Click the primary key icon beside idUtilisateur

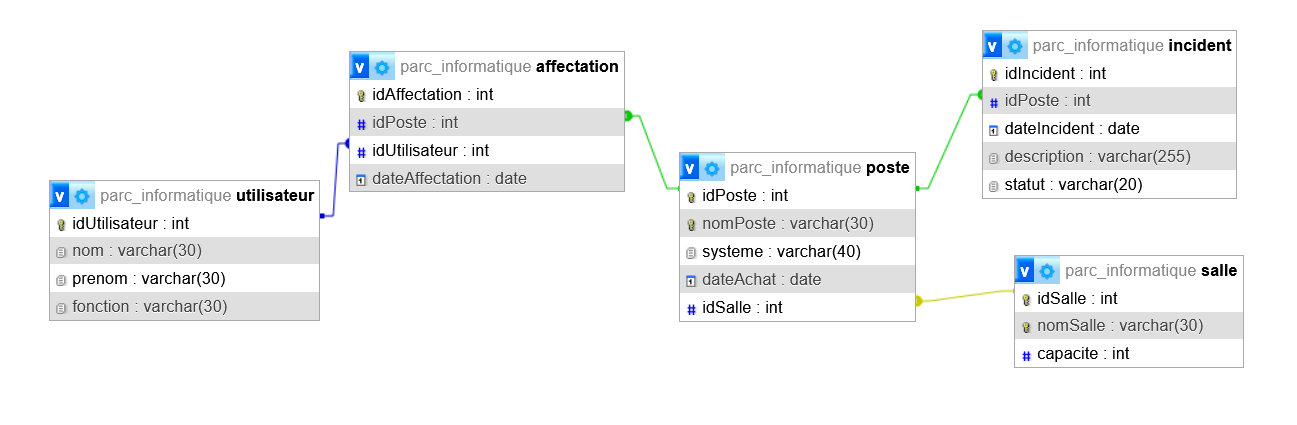click(61, 224)
